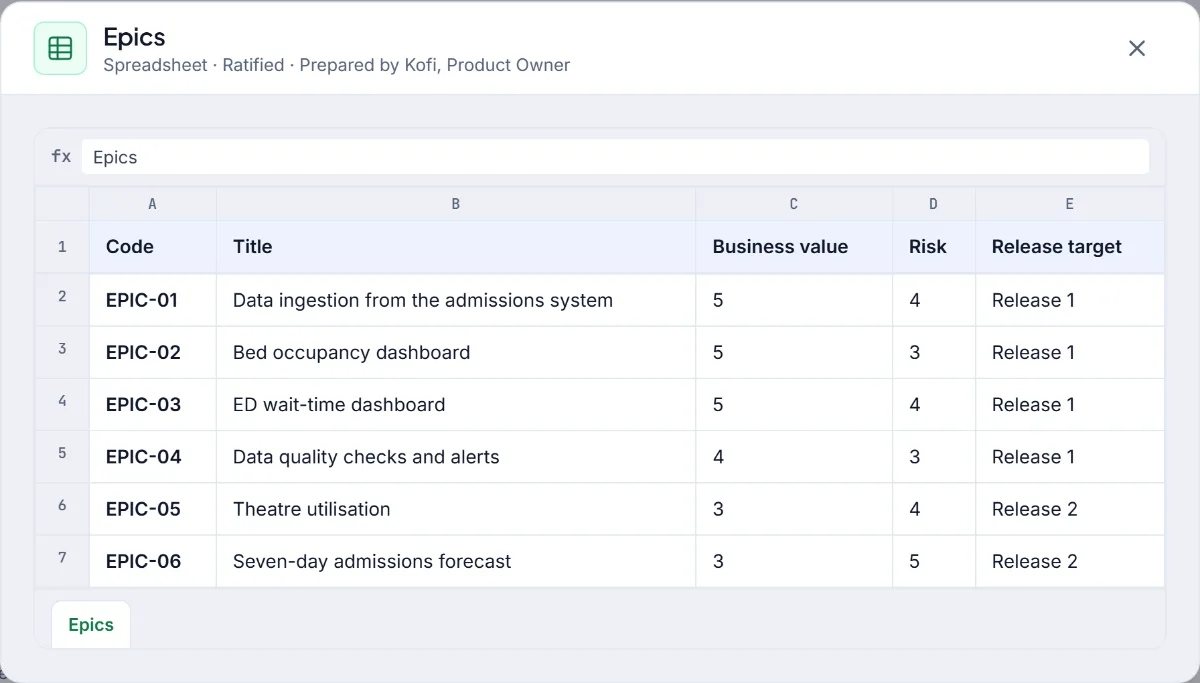This screenshot has height=683, width=1200.
Task: Click the Code header cell
Action: coord(153,247)
